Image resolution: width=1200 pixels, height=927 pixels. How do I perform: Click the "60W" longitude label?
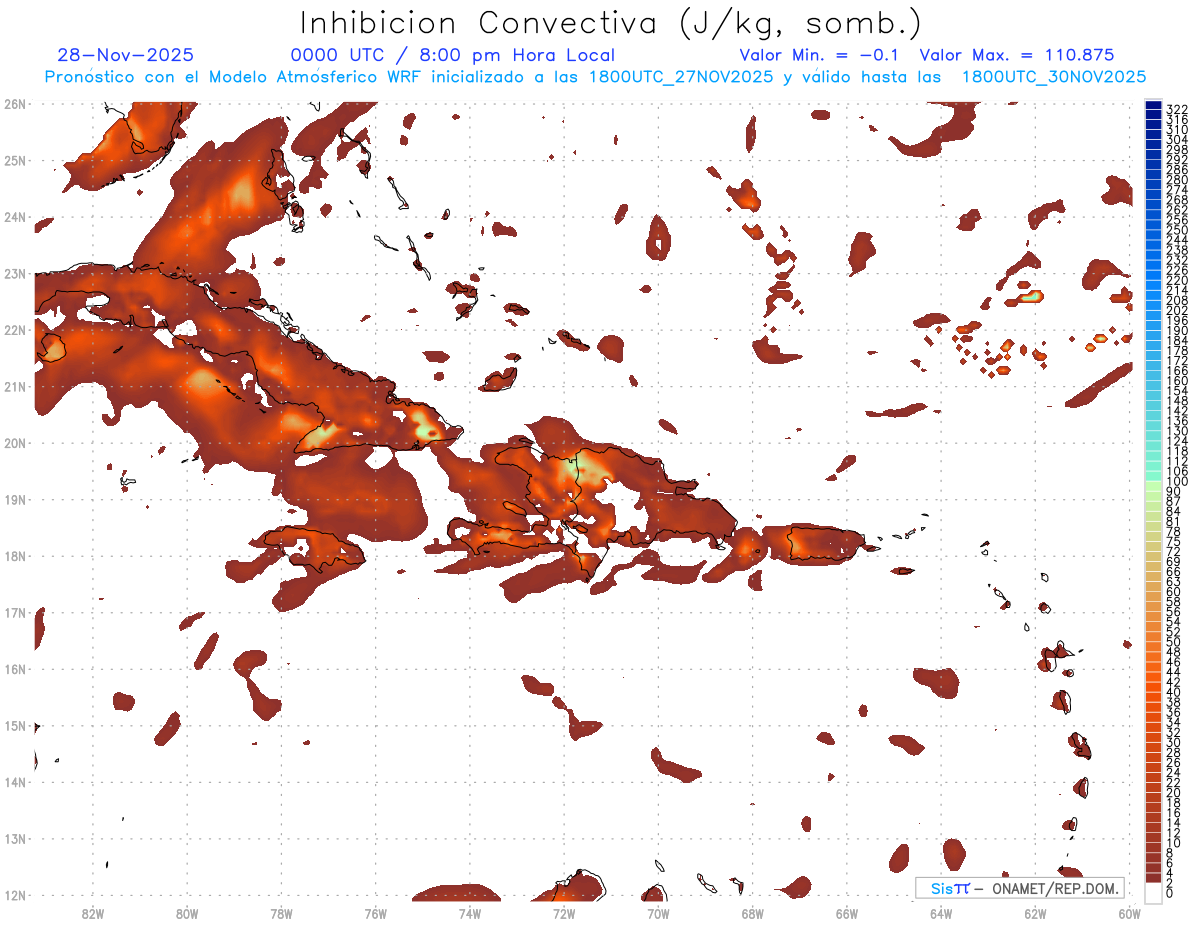coord(1129,912)
